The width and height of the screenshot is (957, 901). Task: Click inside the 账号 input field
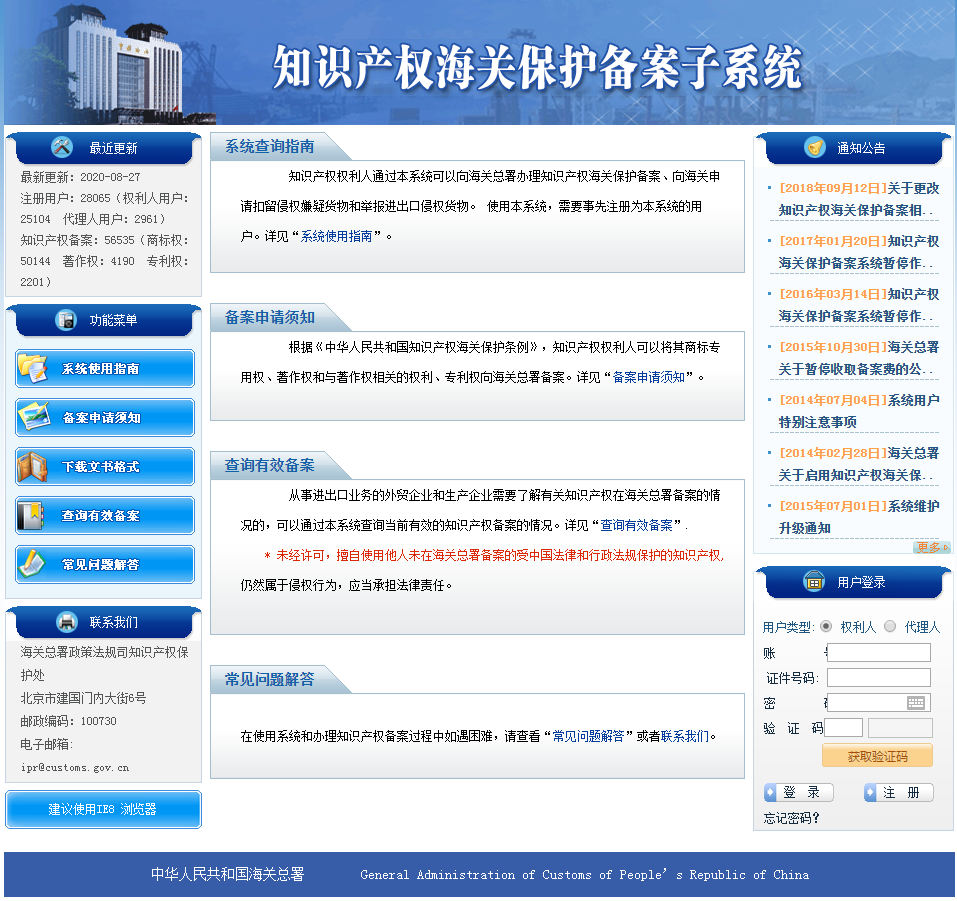point(879,652)
